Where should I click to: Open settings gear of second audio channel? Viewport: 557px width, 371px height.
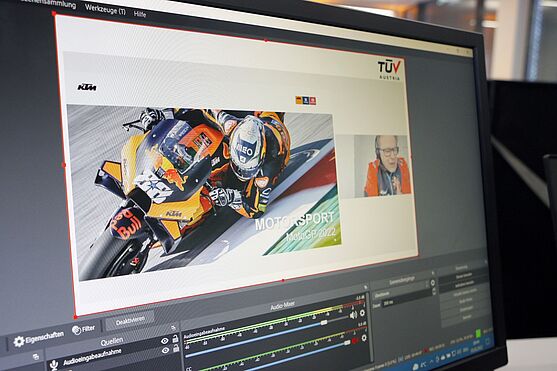[x=364, y=338]
